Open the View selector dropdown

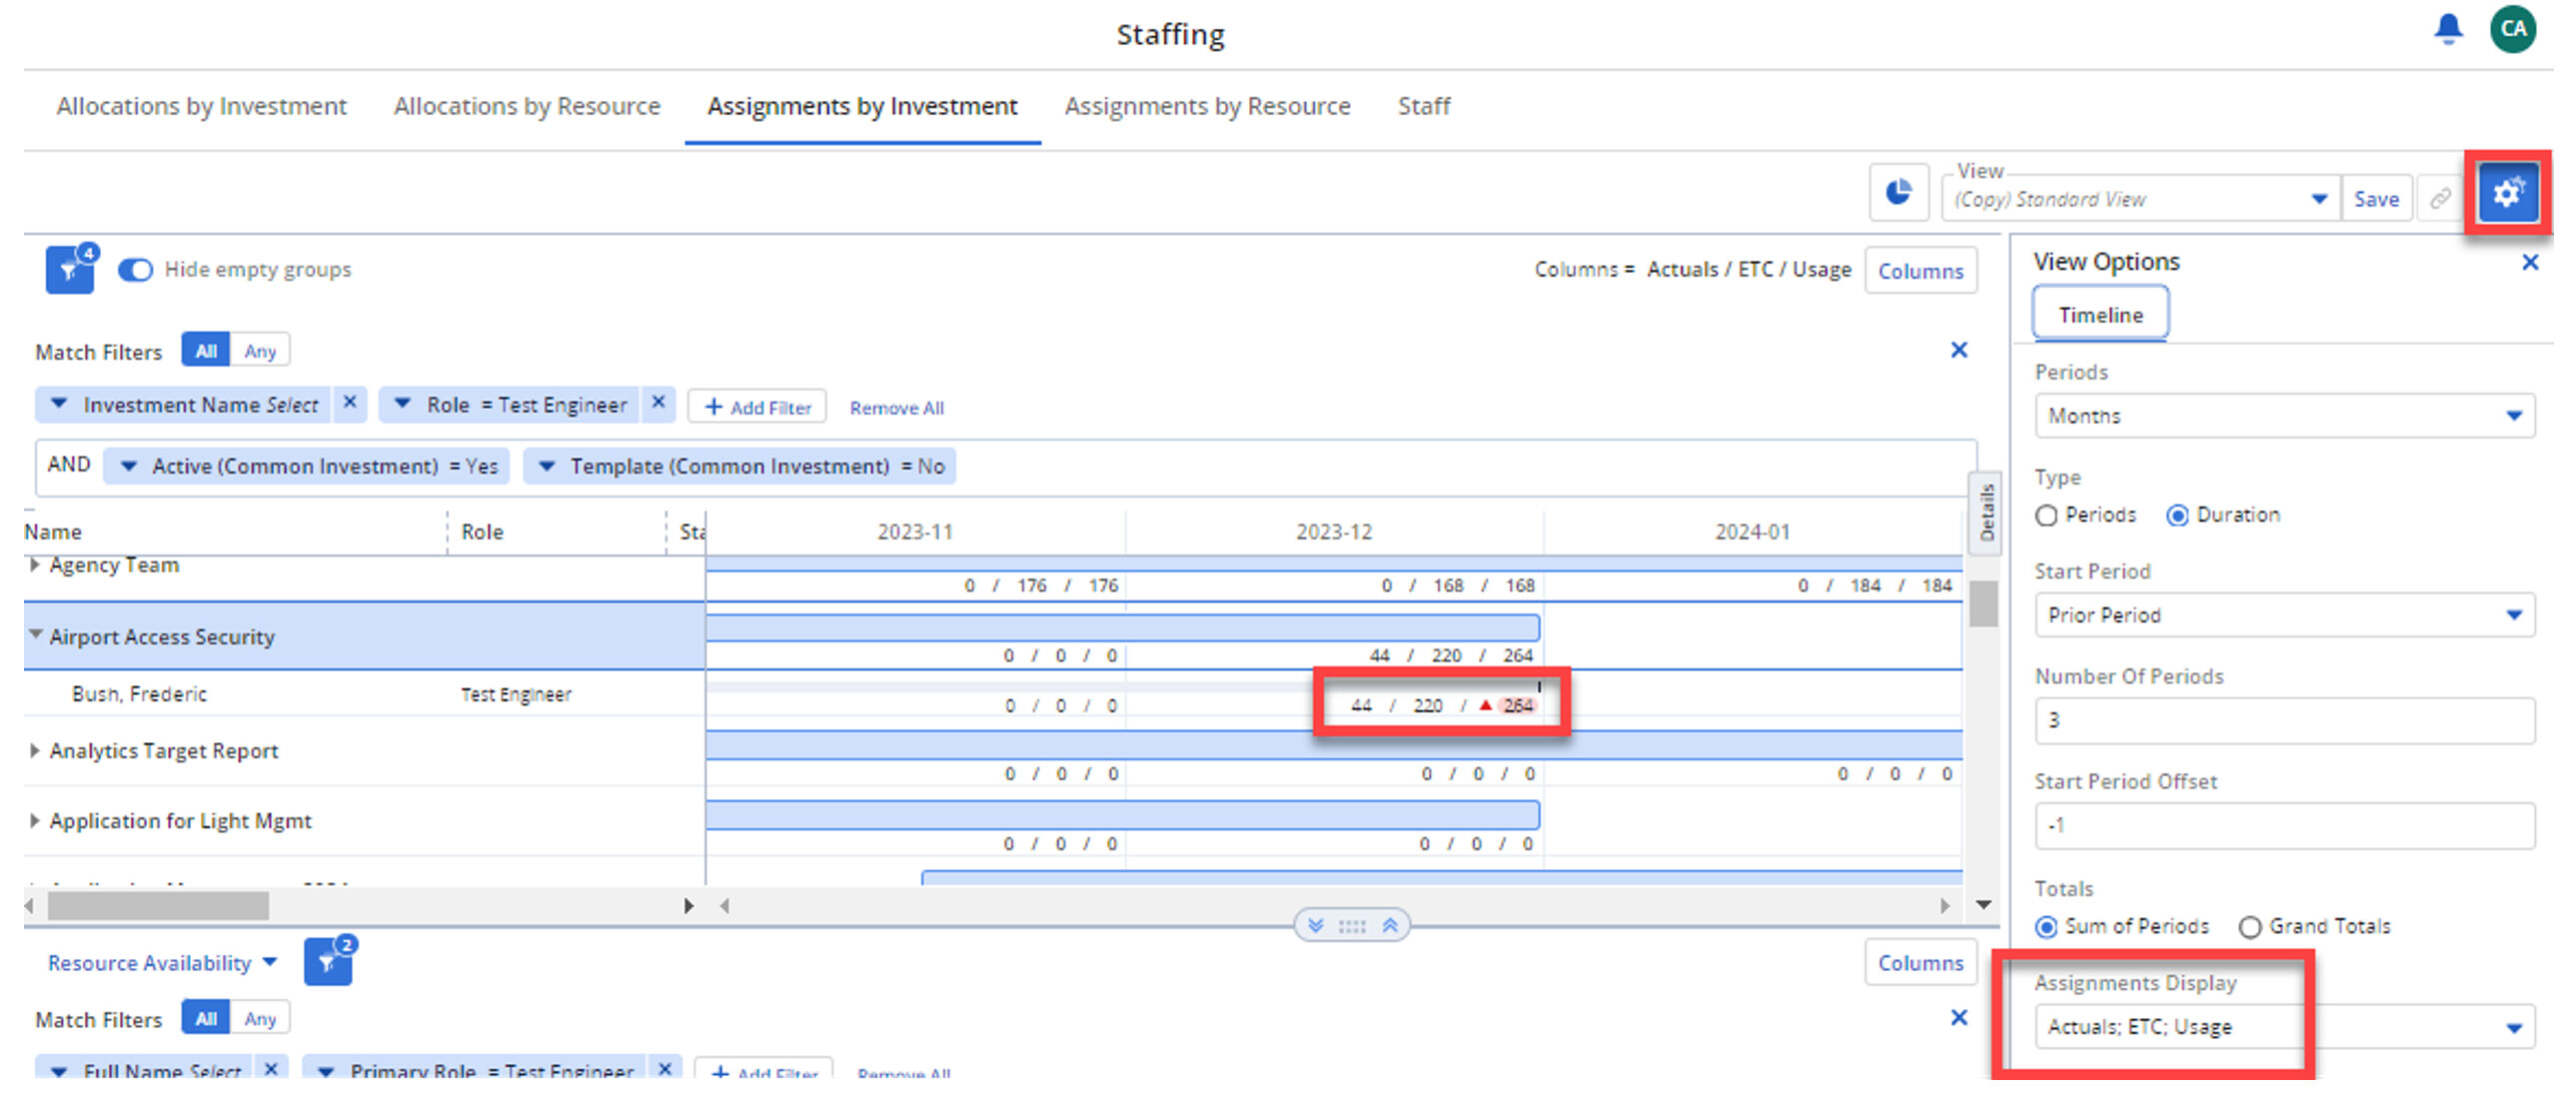2140,199
